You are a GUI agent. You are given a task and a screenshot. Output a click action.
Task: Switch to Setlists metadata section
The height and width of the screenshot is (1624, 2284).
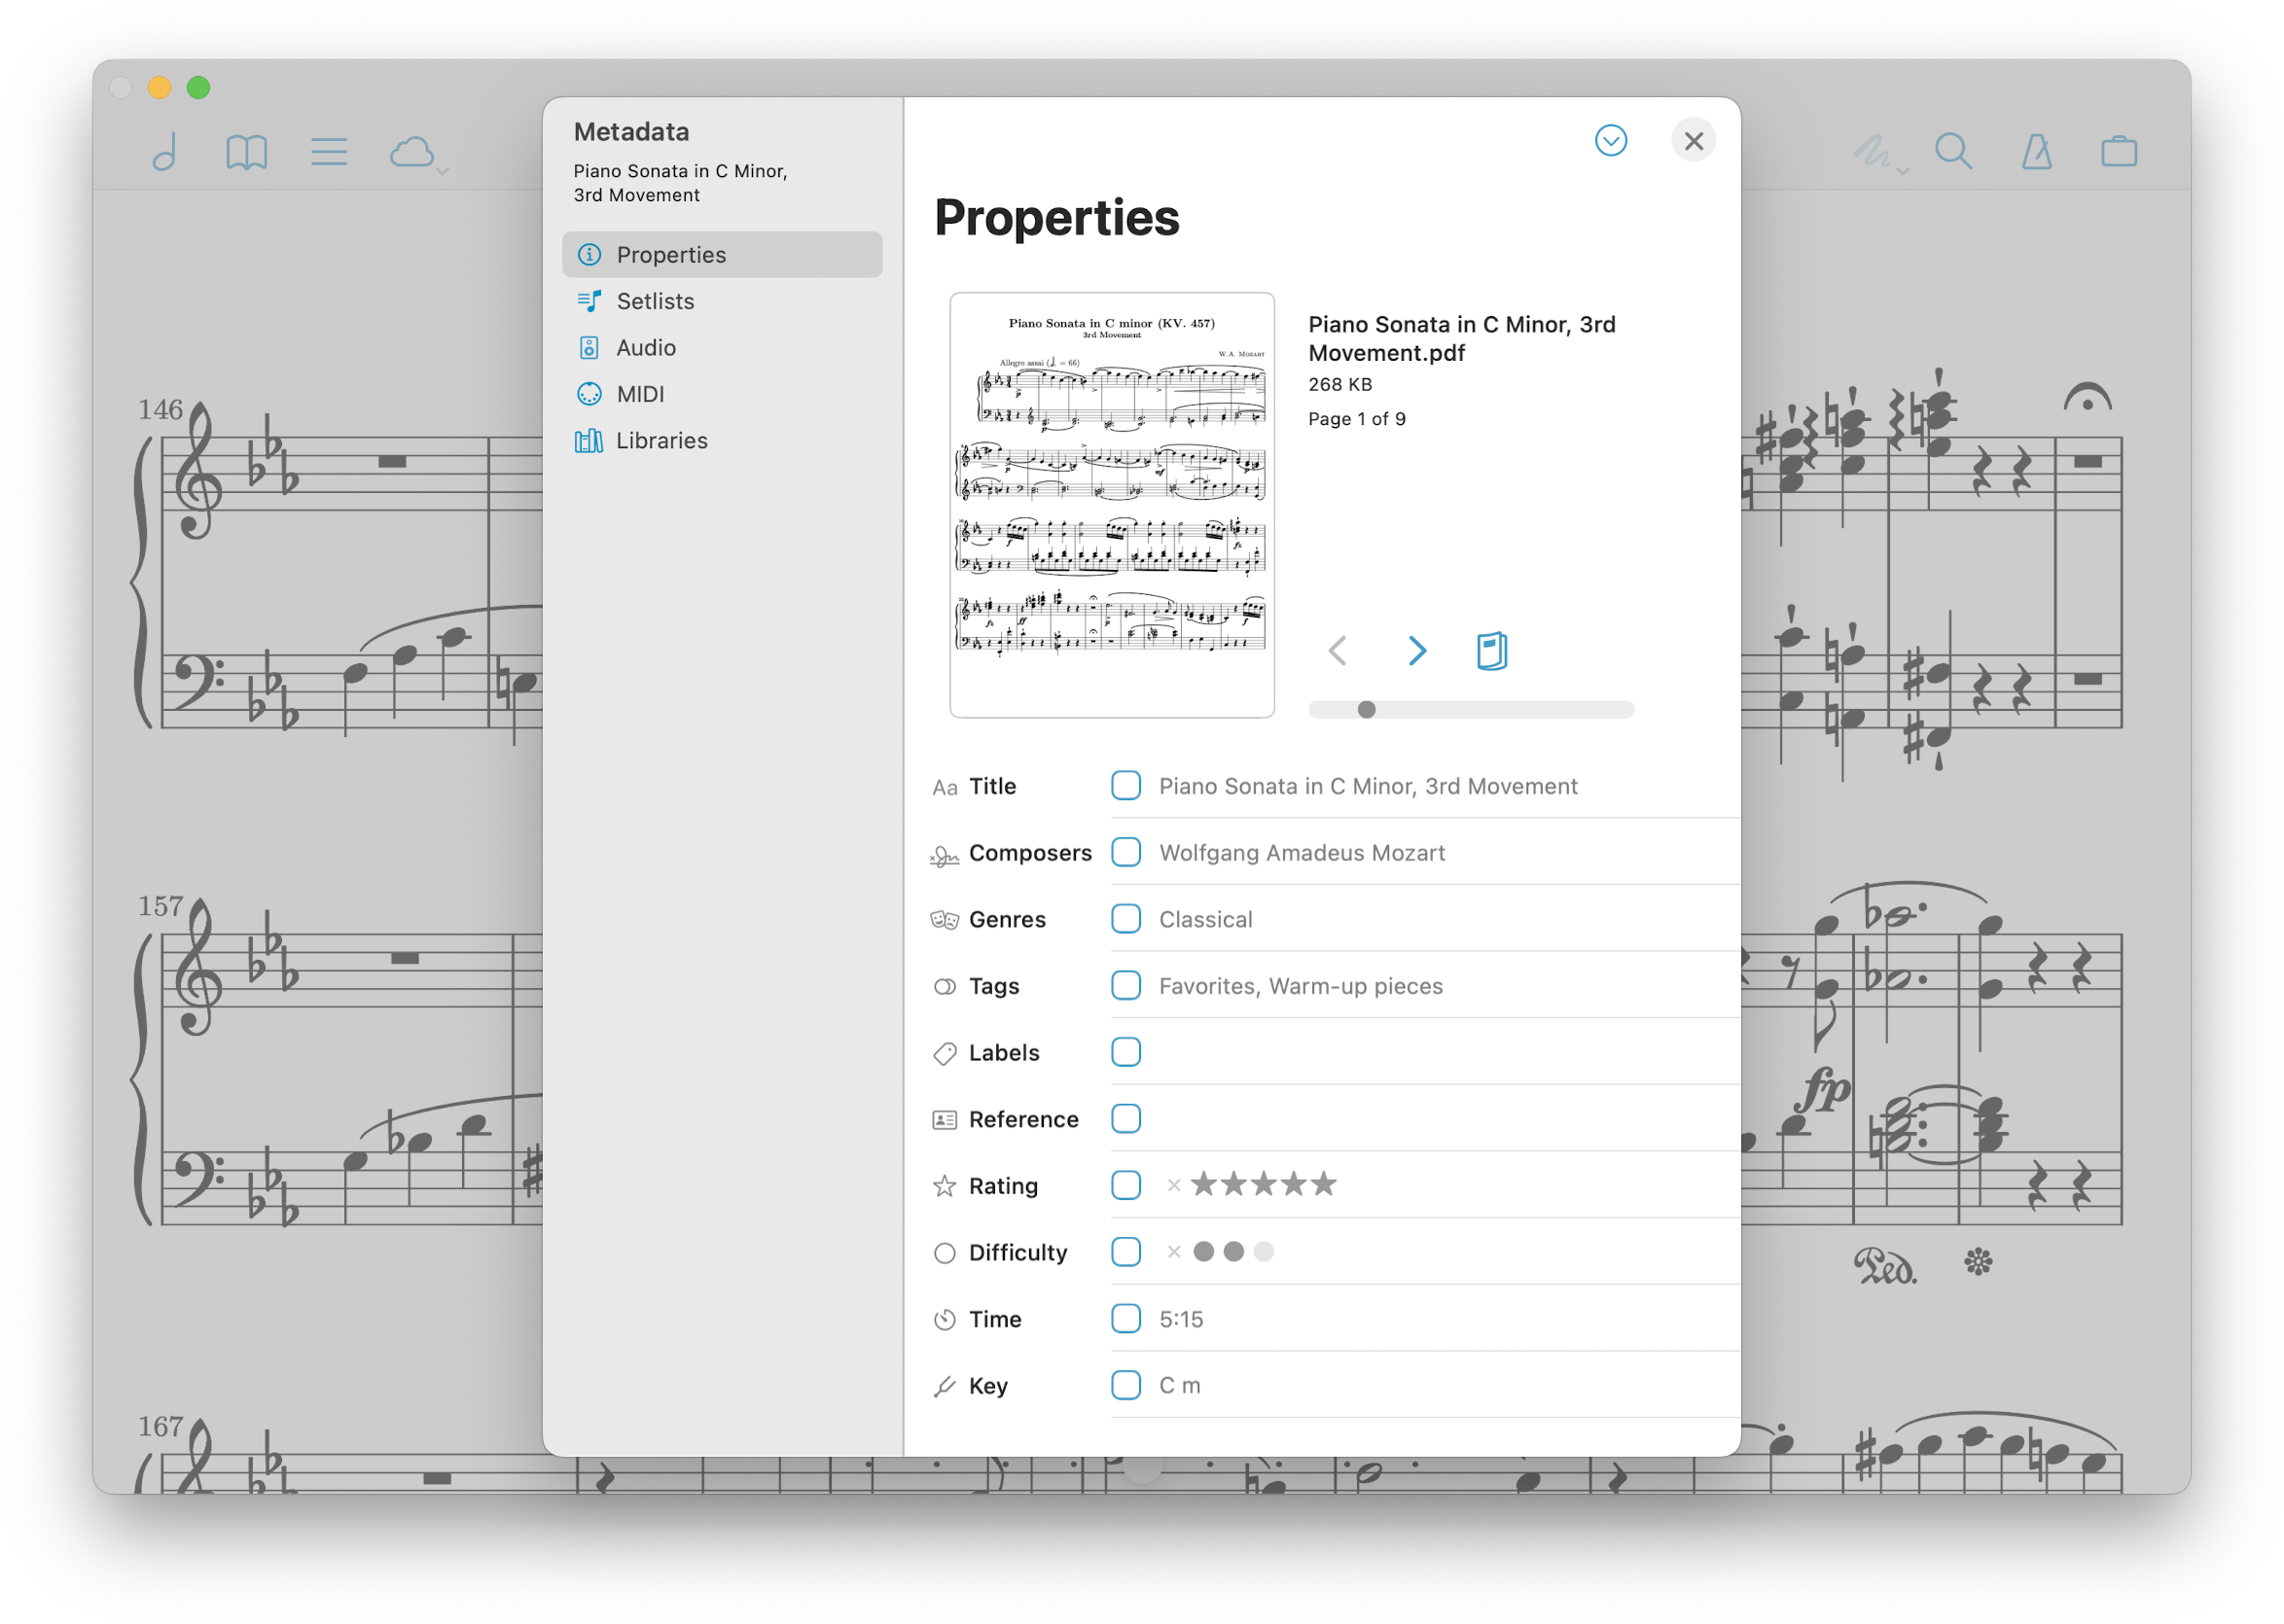tap(722, 301)
